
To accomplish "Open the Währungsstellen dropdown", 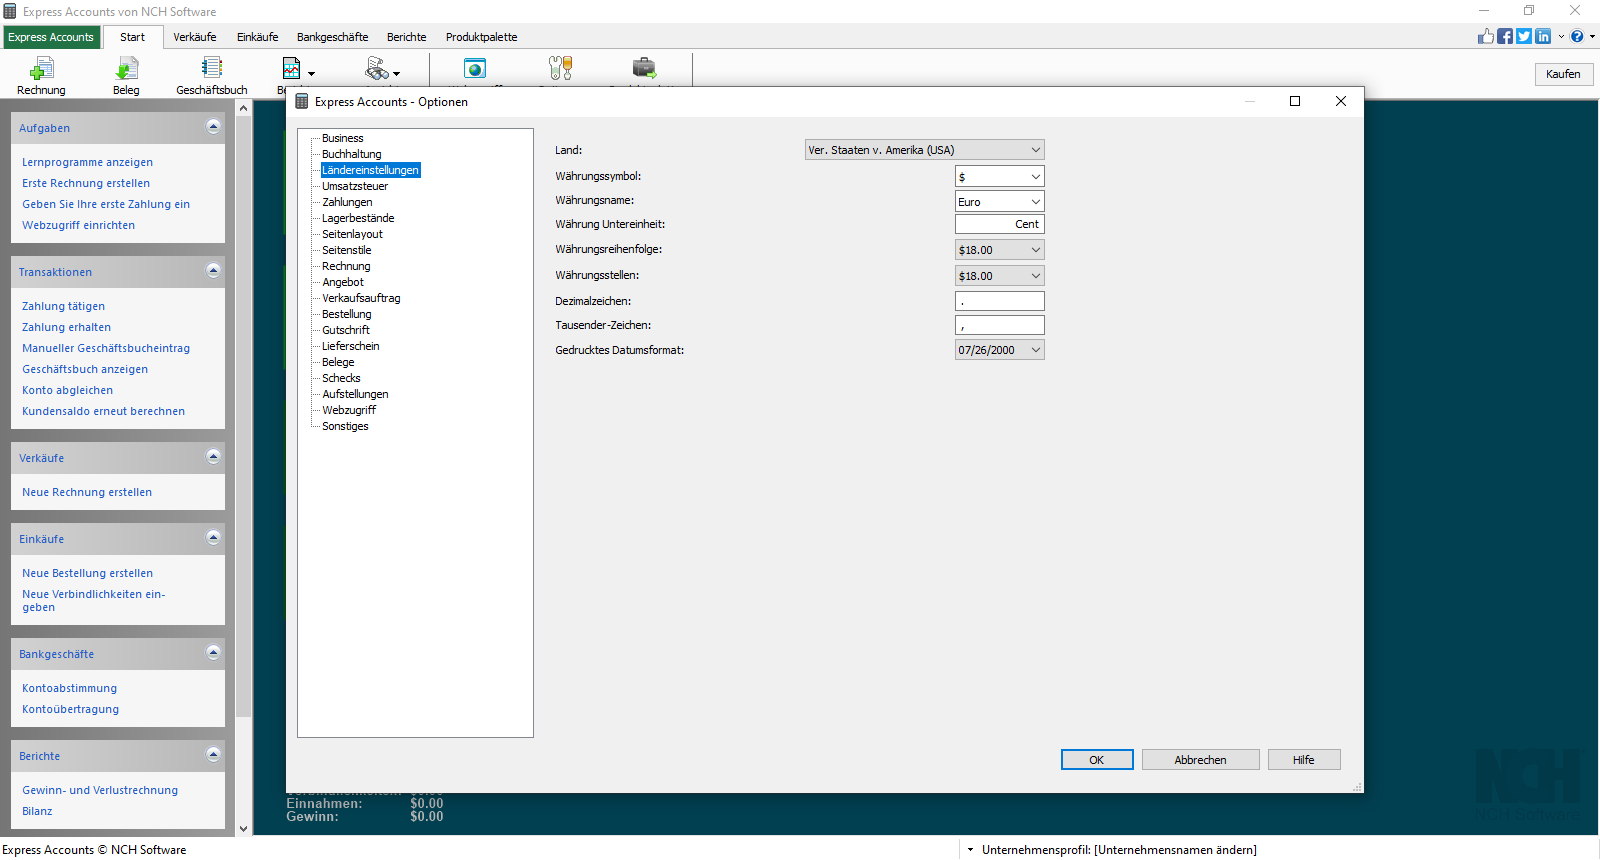I will coord(1000,276).
